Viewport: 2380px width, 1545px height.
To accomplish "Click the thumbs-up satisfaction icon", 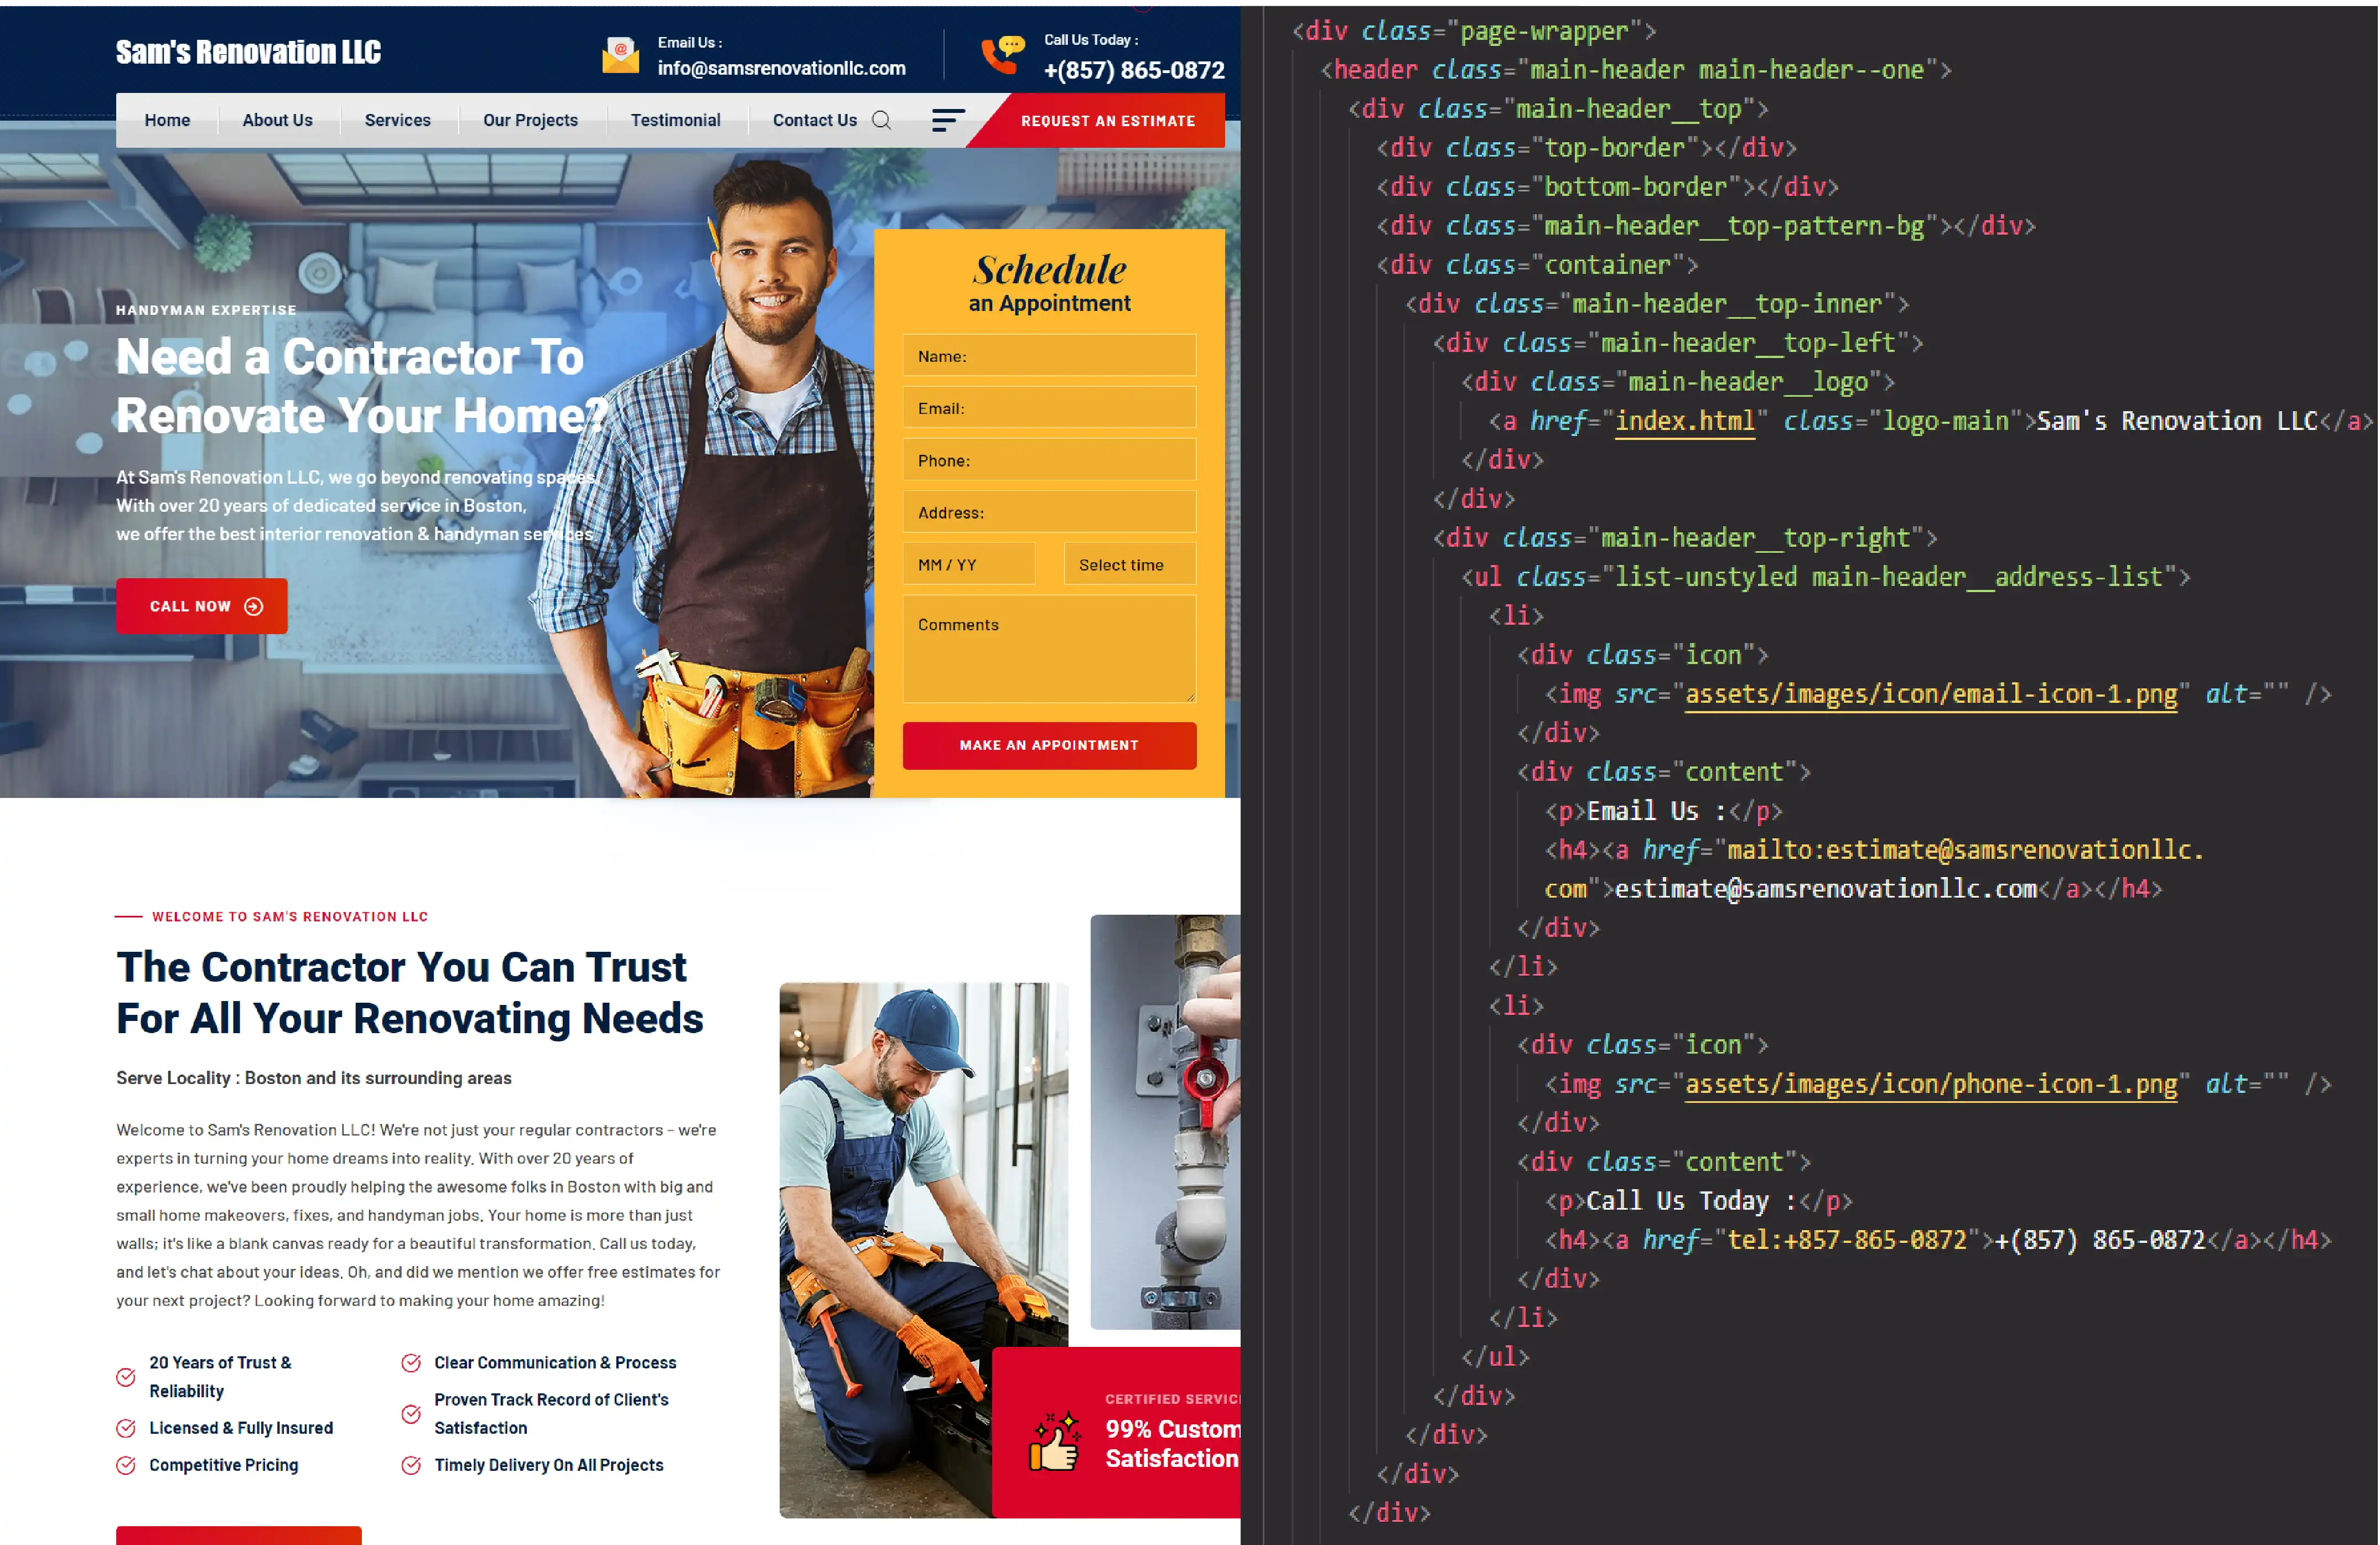I will [x=1054, y=1442].
